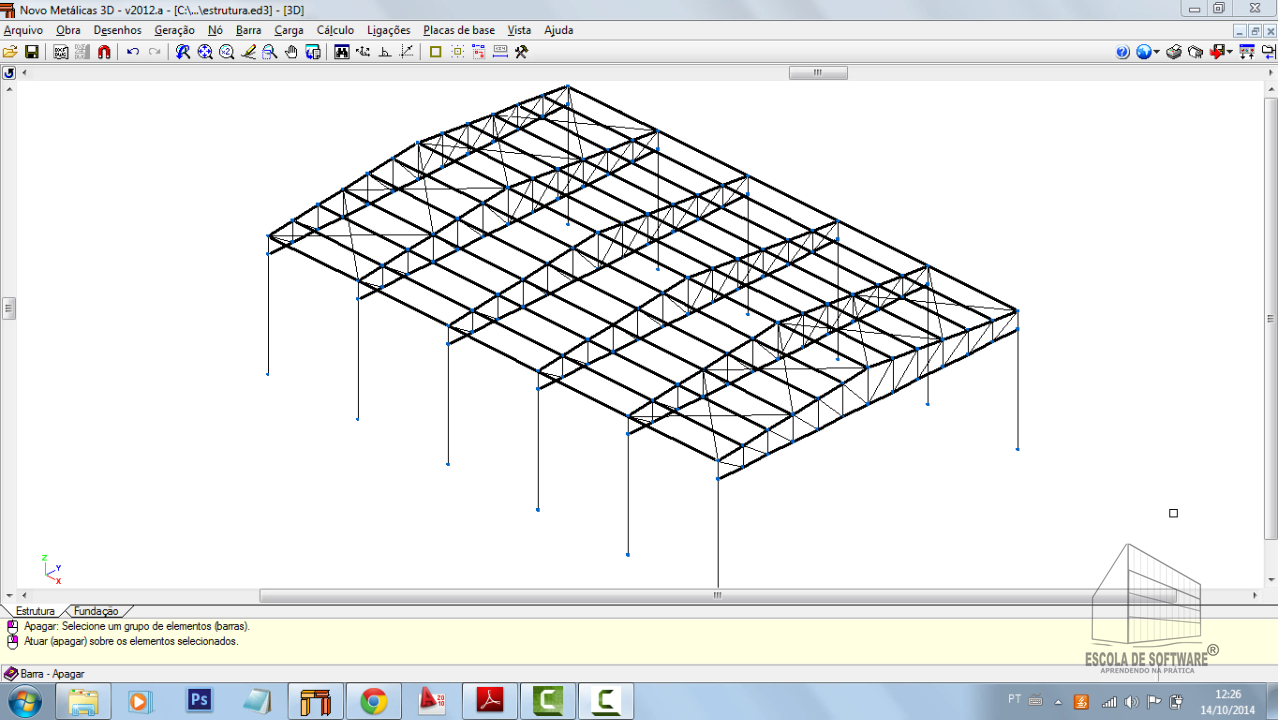Select the Estrutura tab
The image size is (1278, 720).
coord(35,611)
